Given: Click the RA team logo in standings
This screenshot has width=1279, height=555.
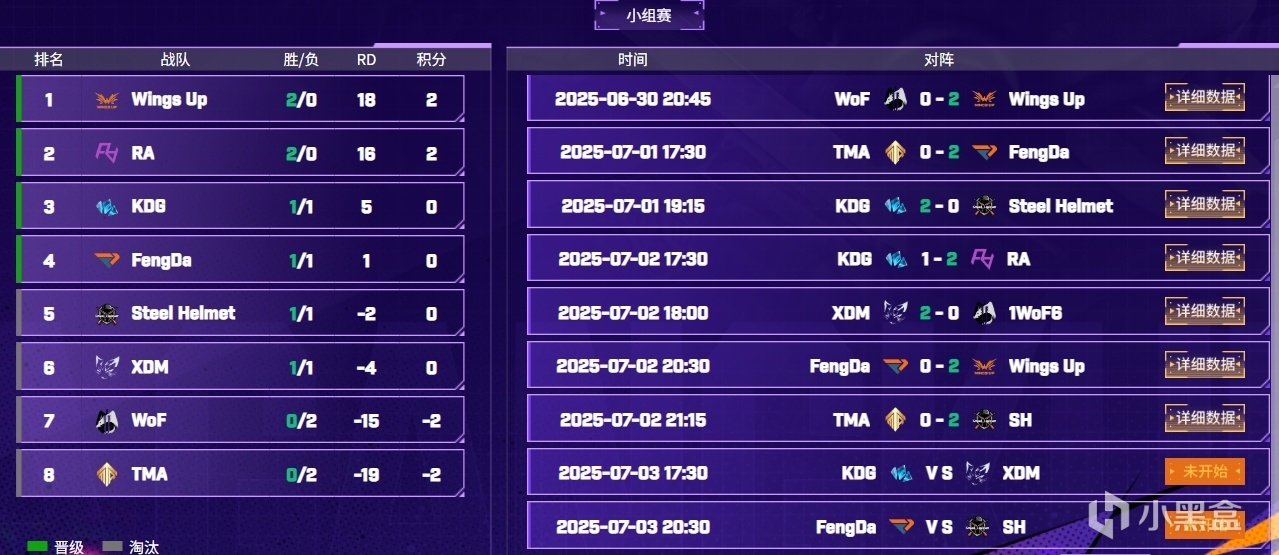Looking at the screenshot, I should (106, 153).
